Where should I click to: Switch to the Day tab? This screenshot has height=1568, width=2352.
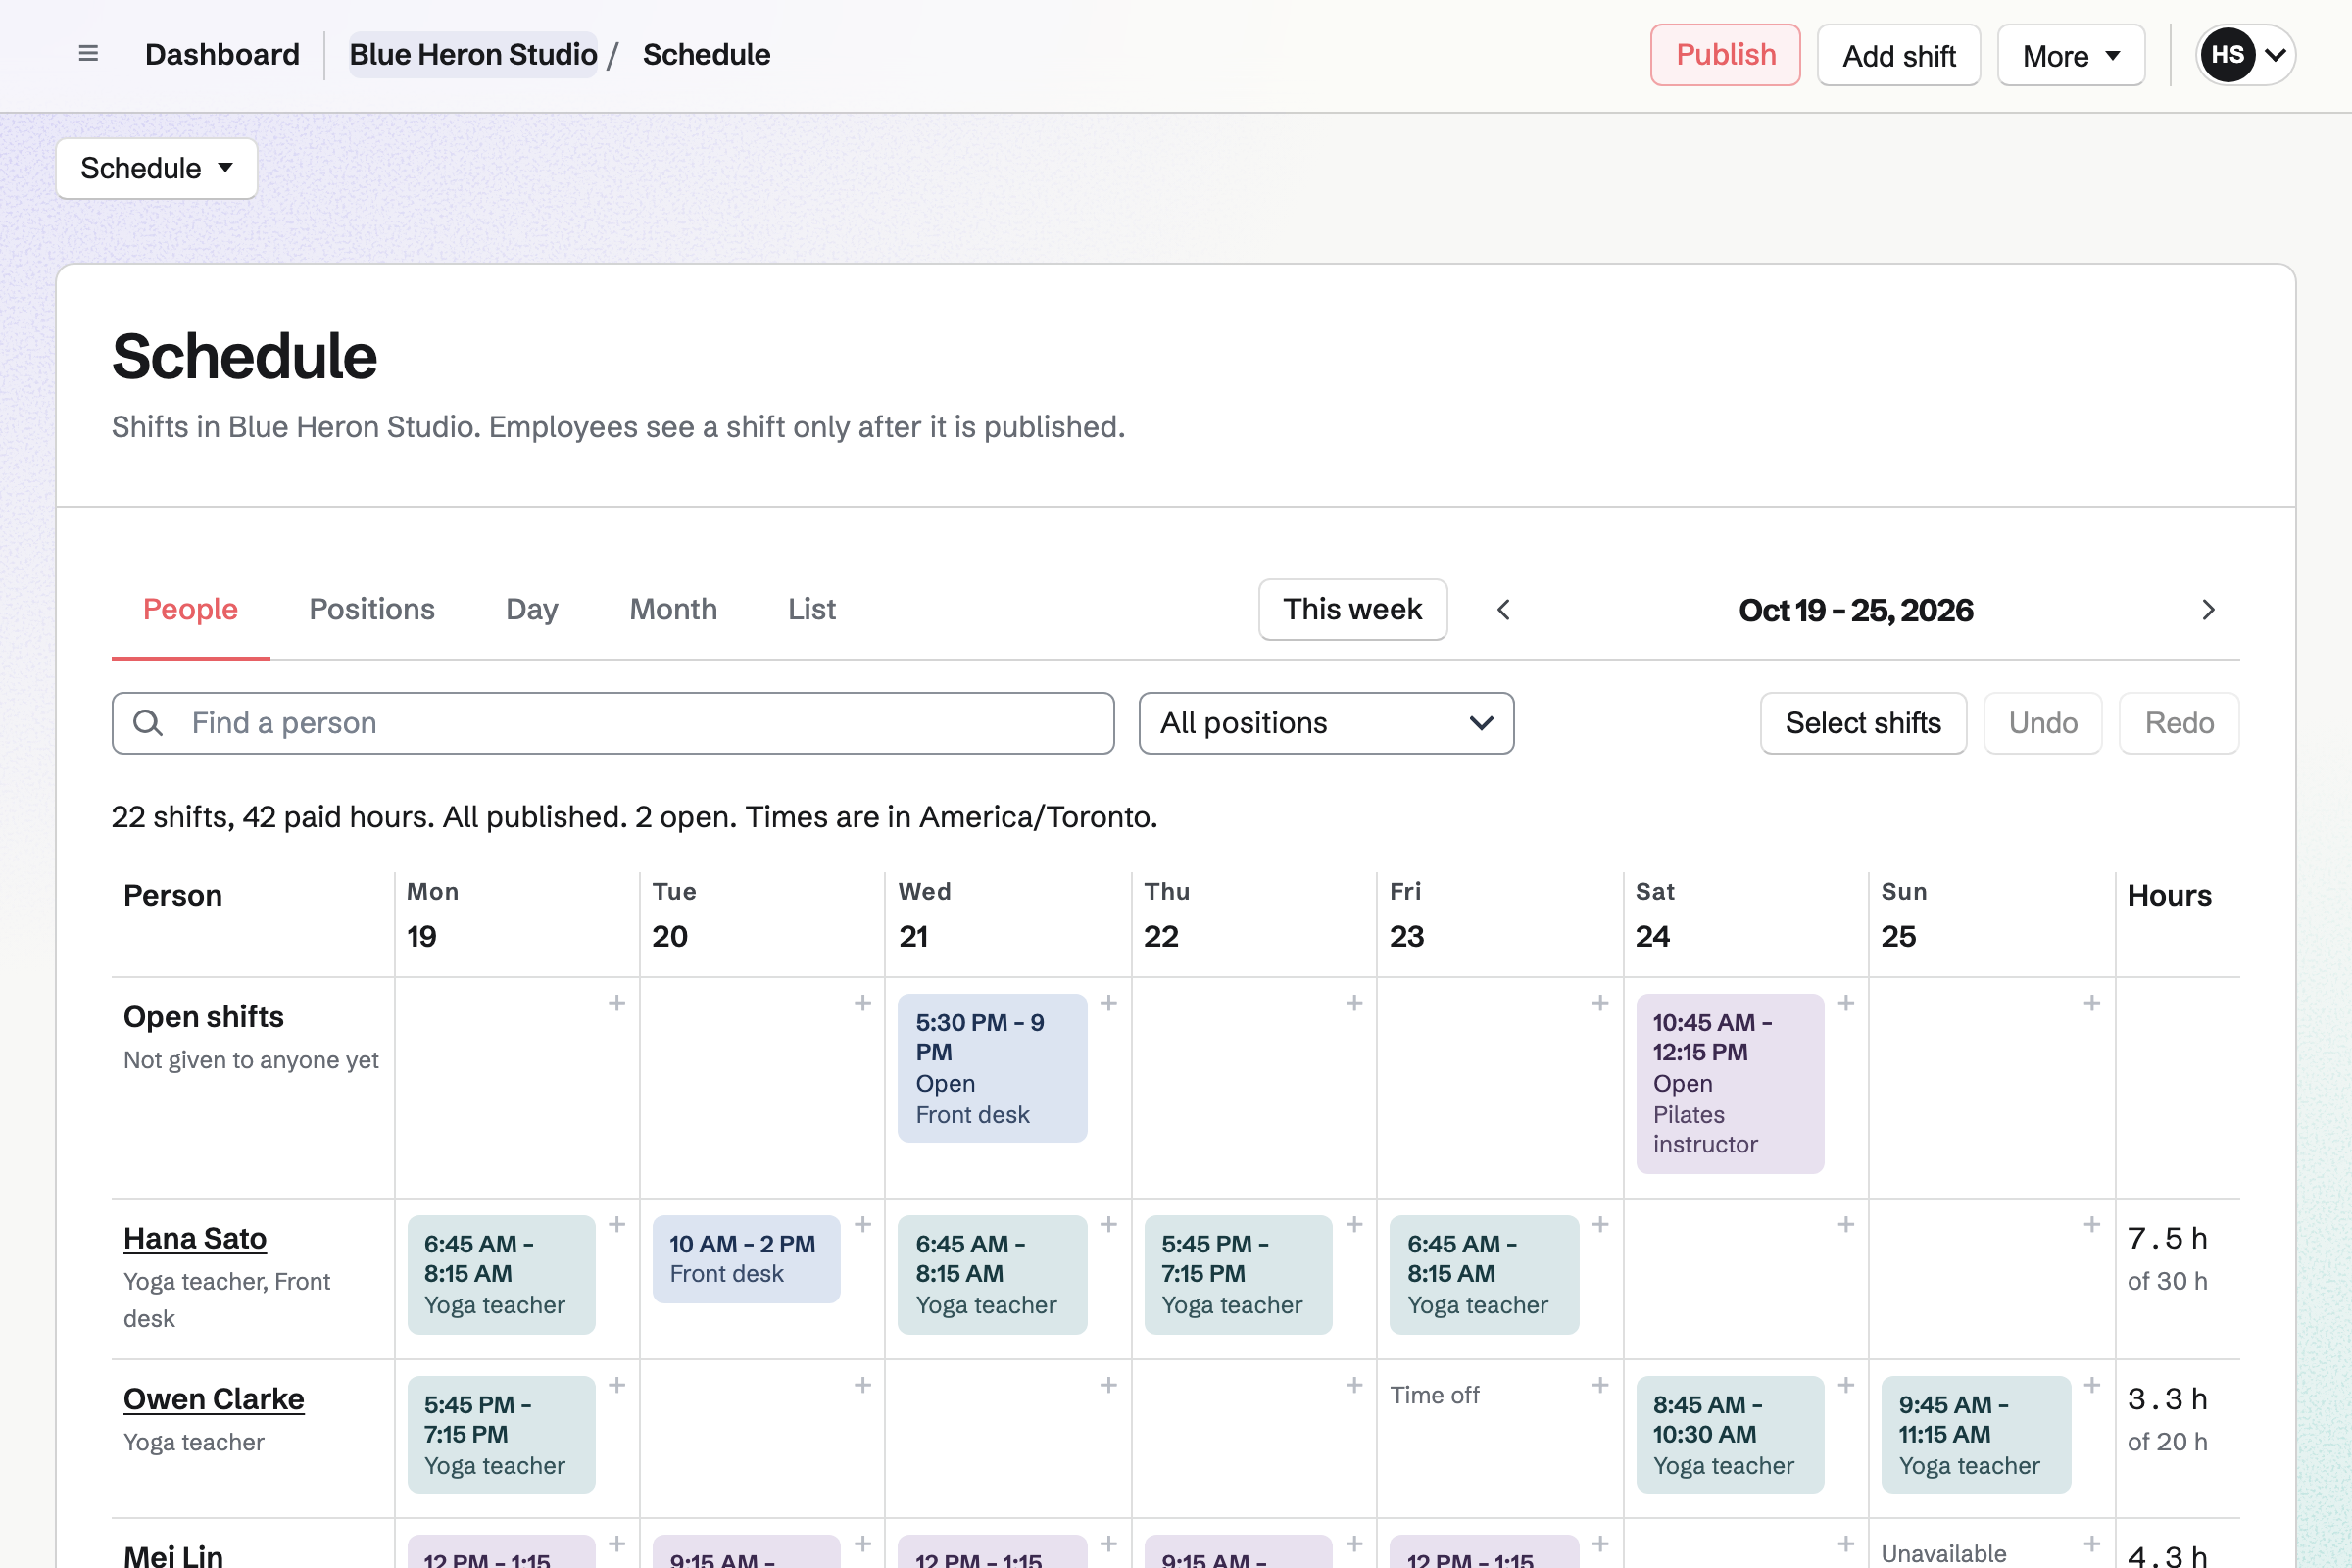(x=532, y=610)
